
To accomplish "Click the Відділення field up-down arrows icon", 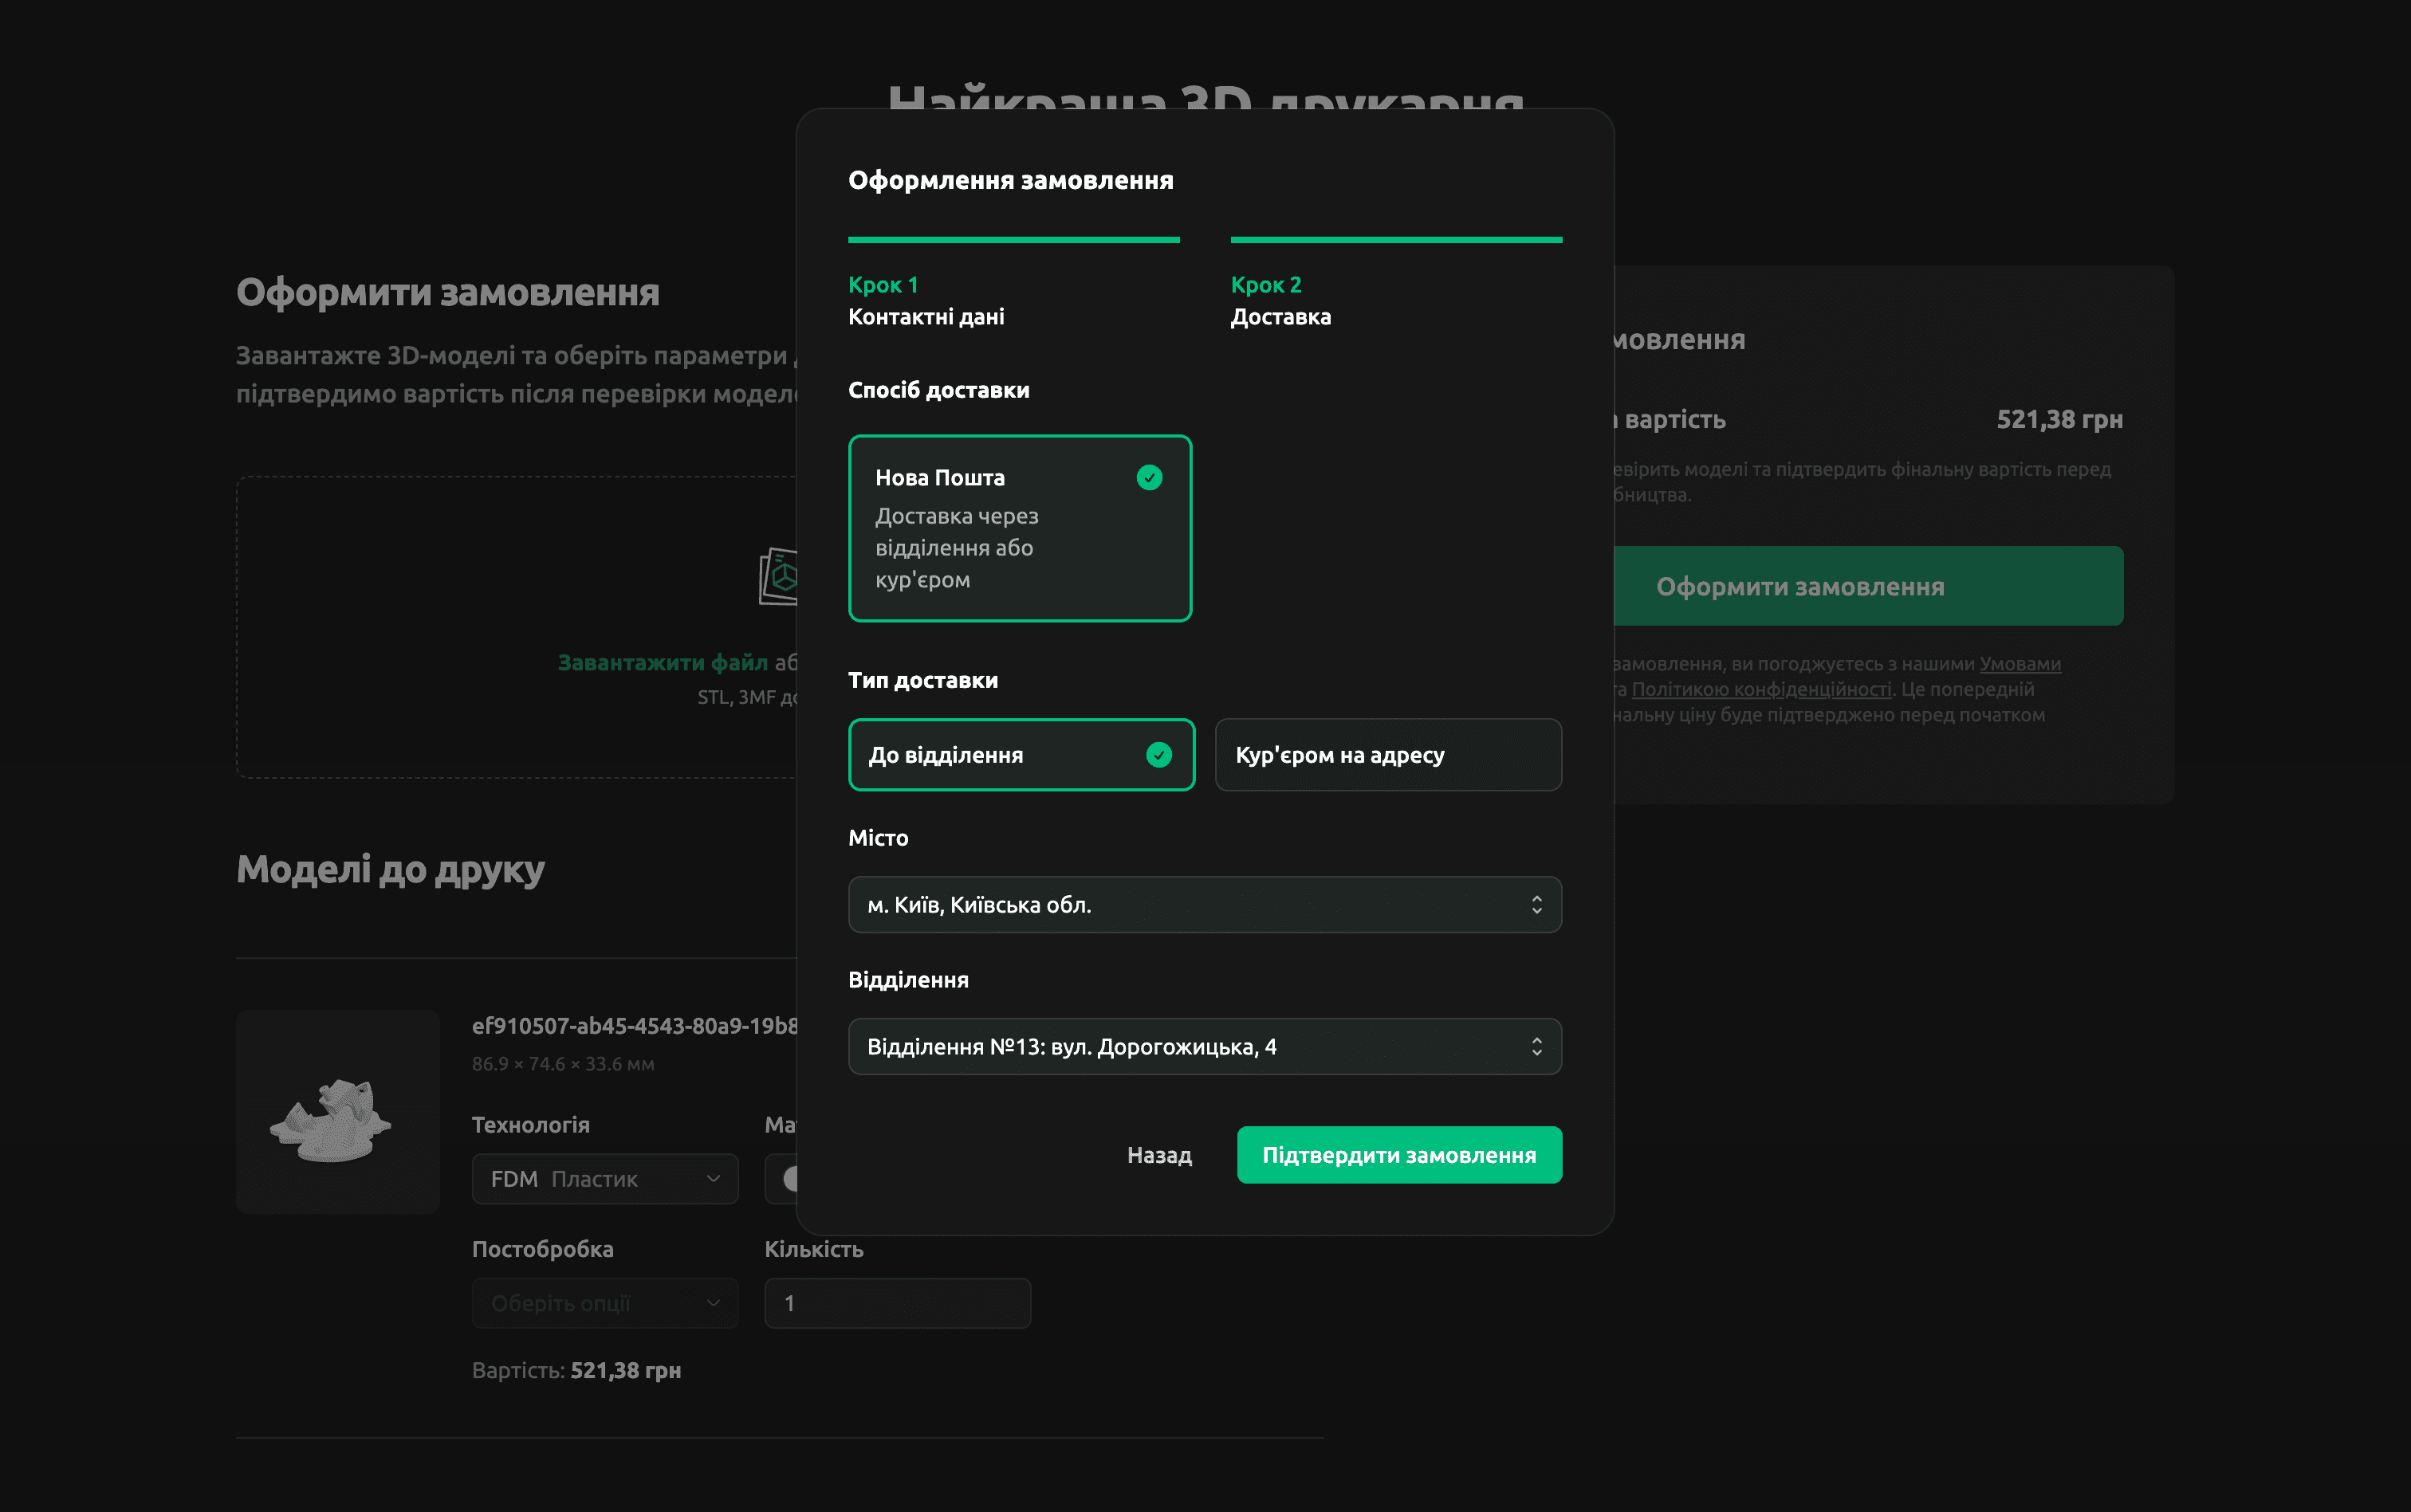I will [x=1536, y=1047].
